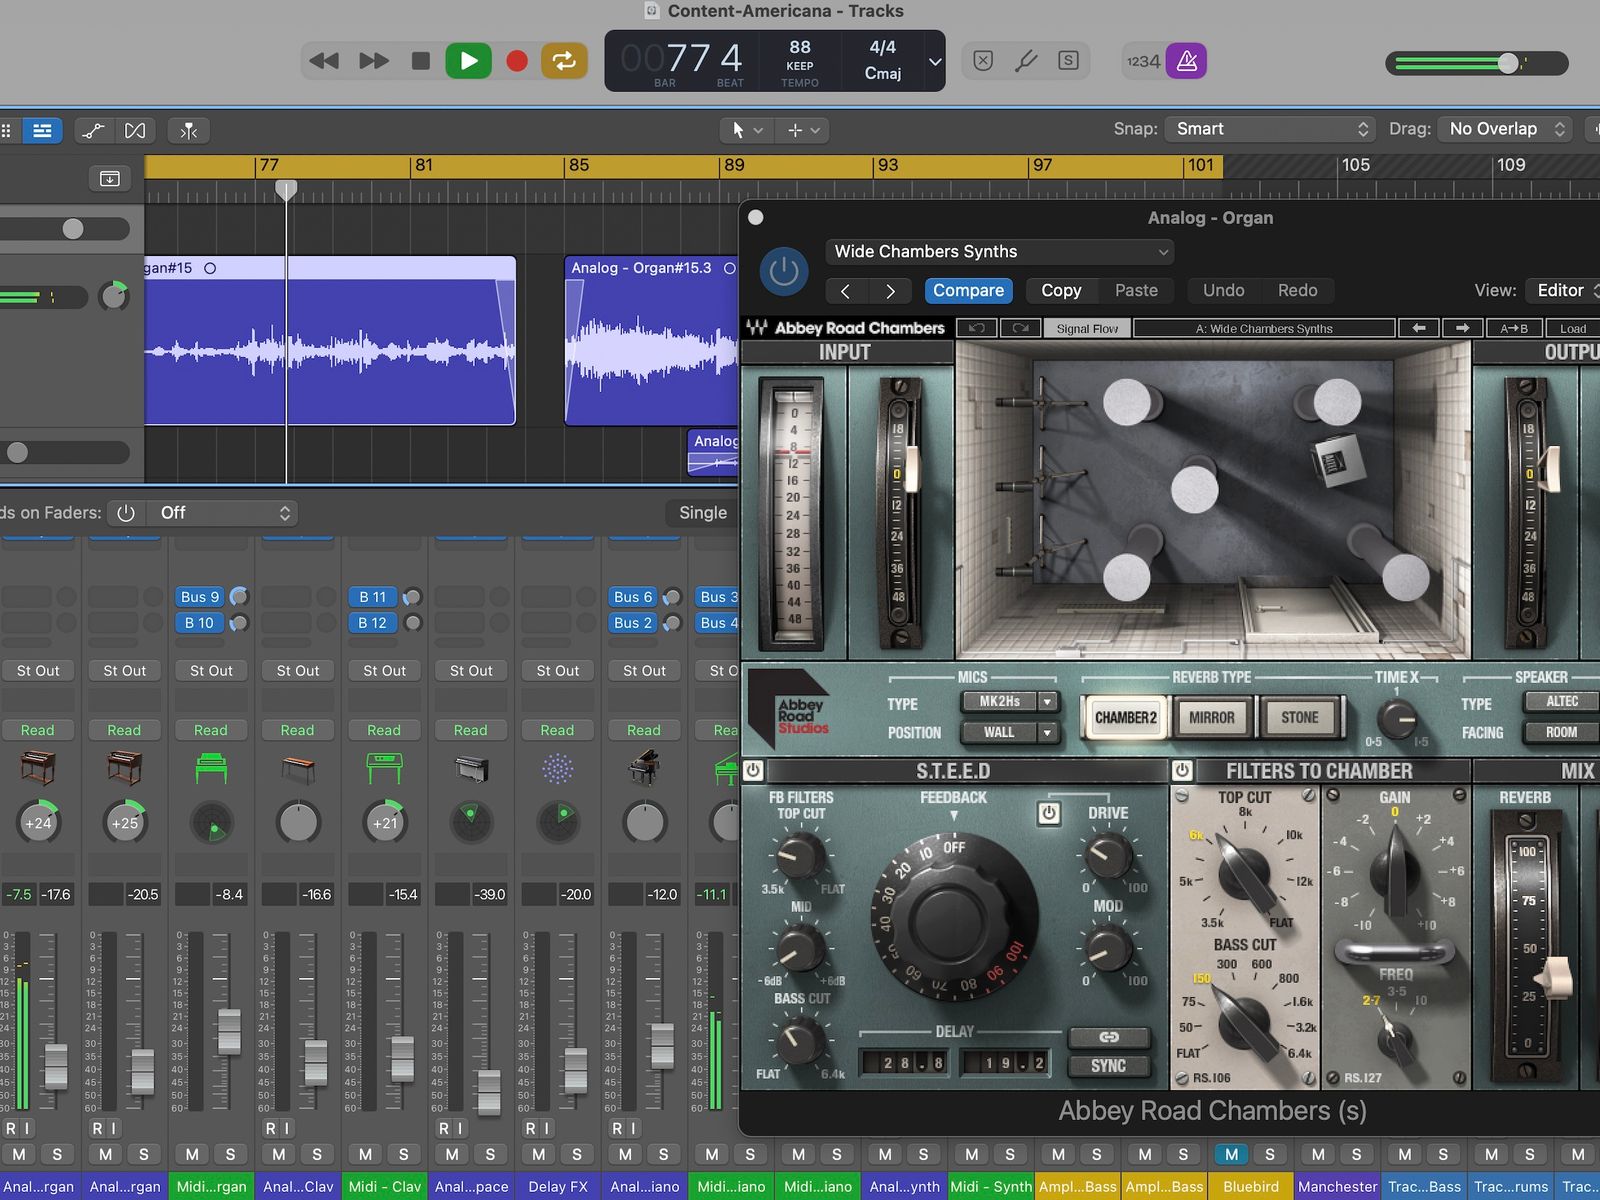Select the MIRROR reverb type
This screenshot has height=1200, width=1600.
[1211, 717]
